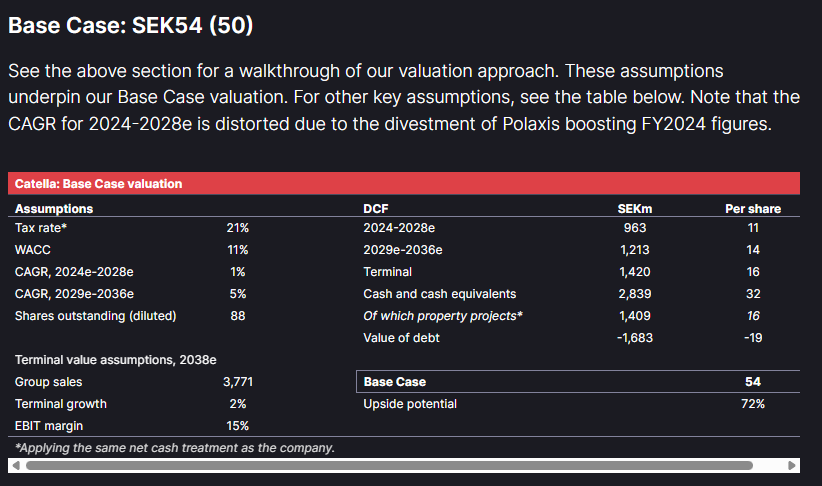Image resolution: width=822 pixels, height=486 pixels.
Task: Click the footnote about net cash treatment
Action: click(x=175, y=448)
